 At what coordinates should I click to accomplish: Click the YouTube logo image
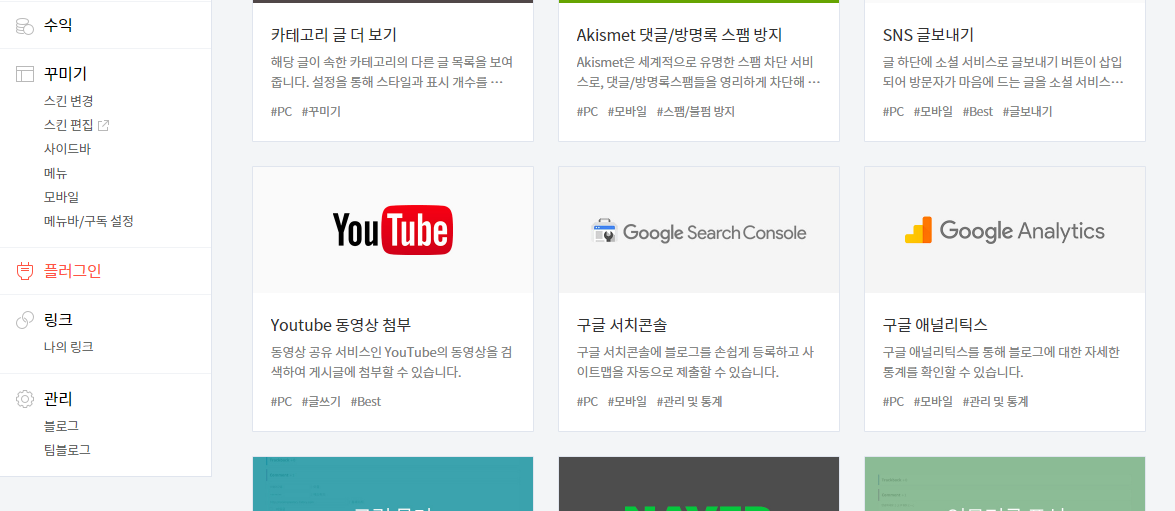[393, 230]
